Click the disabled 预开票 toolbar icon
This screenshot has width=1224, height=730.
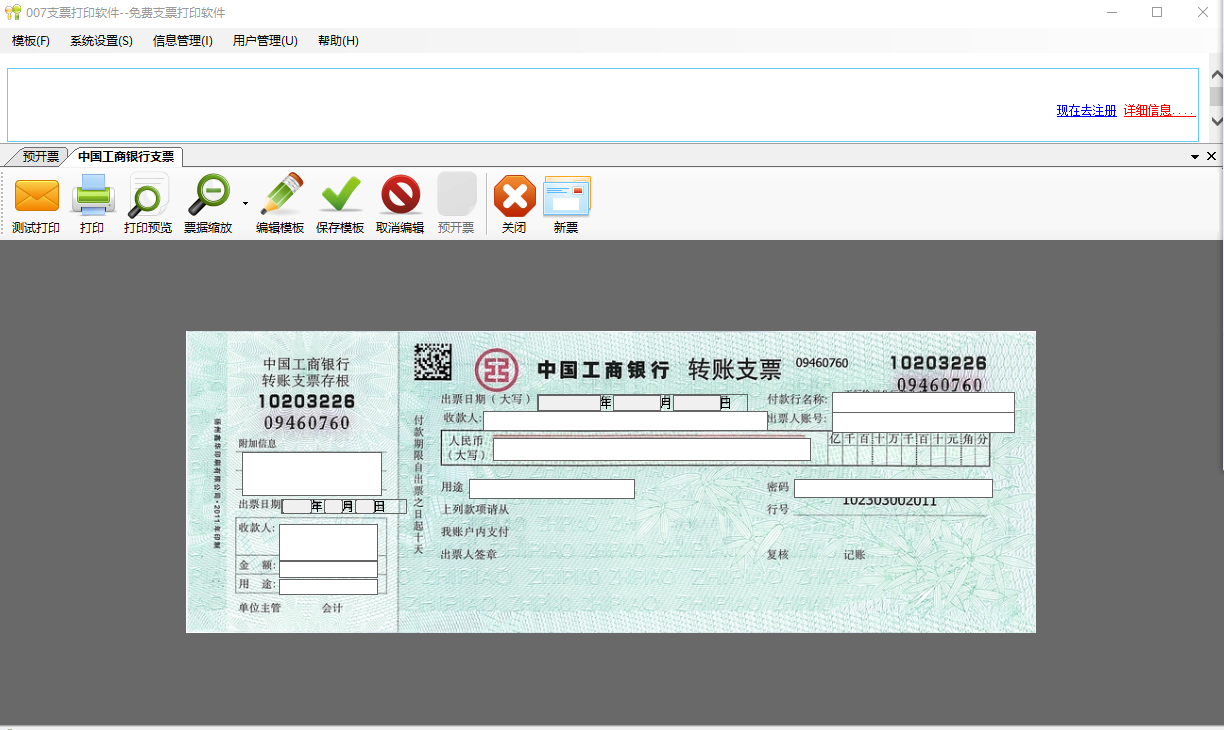(x=456, y=194)
